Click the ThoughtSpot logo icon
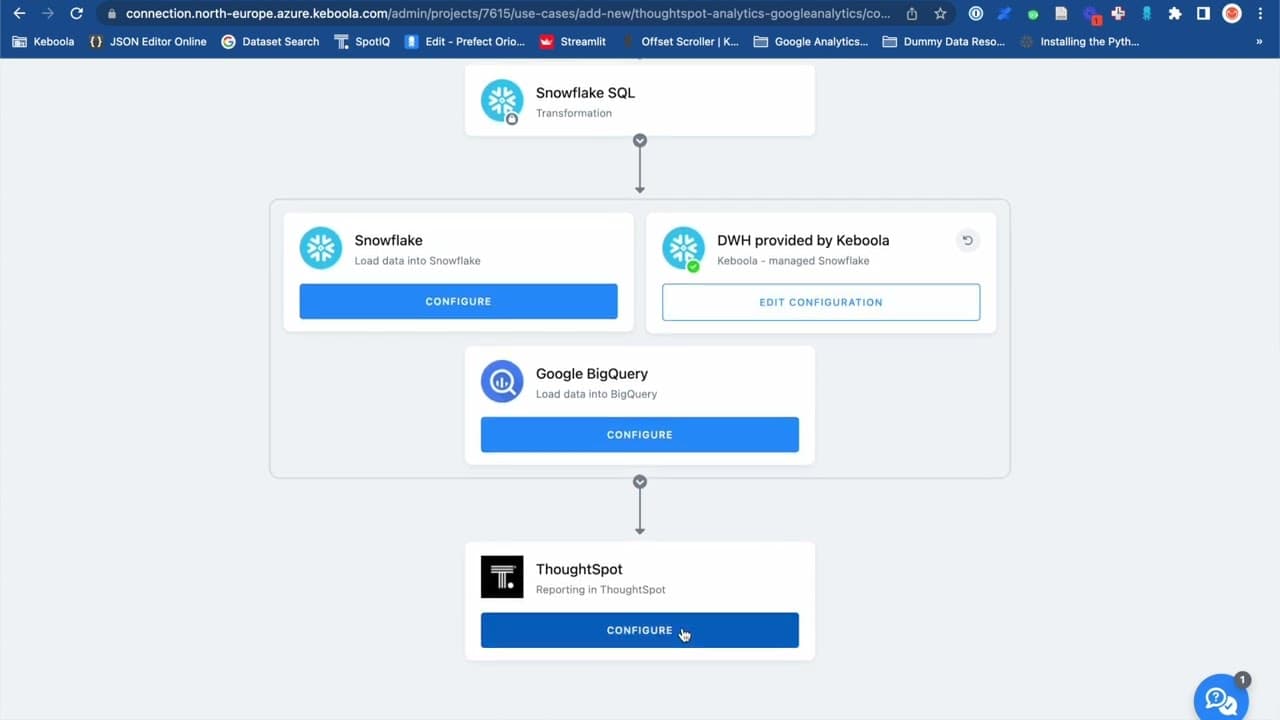The image size is (1280, 720). coord(502,577)
